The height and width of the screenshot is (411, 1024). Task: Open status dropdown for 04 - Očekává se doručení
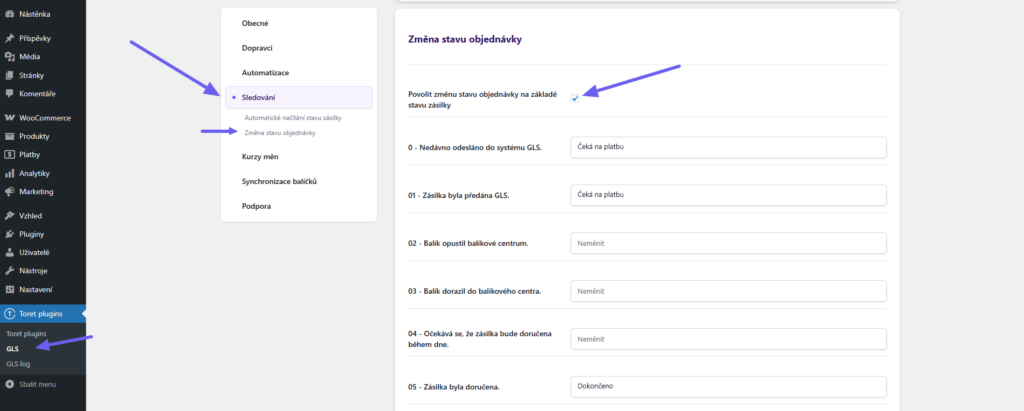coord(728,339)
